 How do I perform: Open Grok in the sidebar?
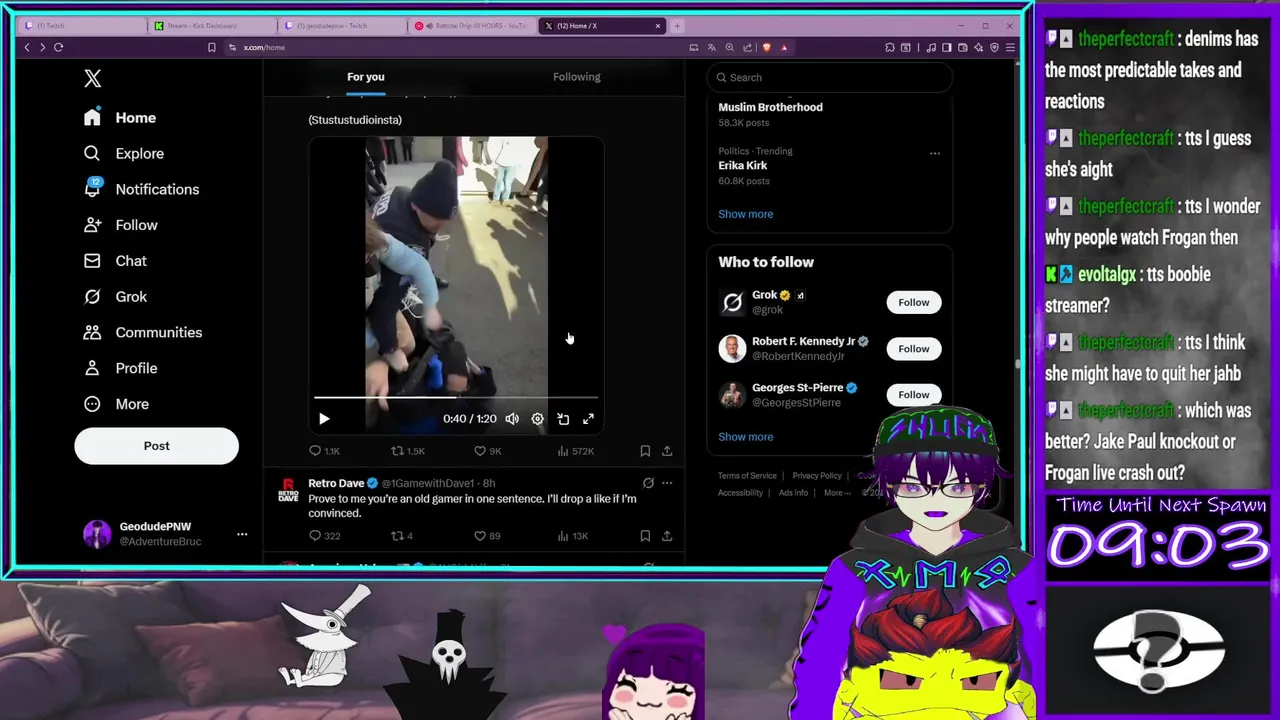(115, 297)
